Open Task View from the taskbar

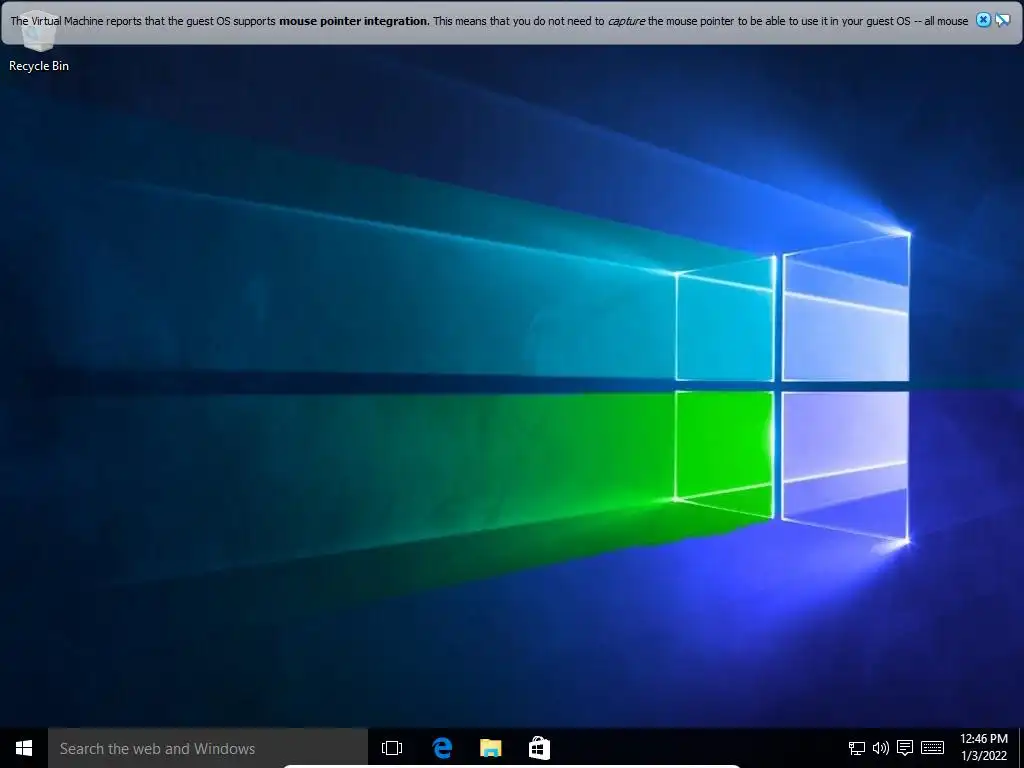coord(392,748)
